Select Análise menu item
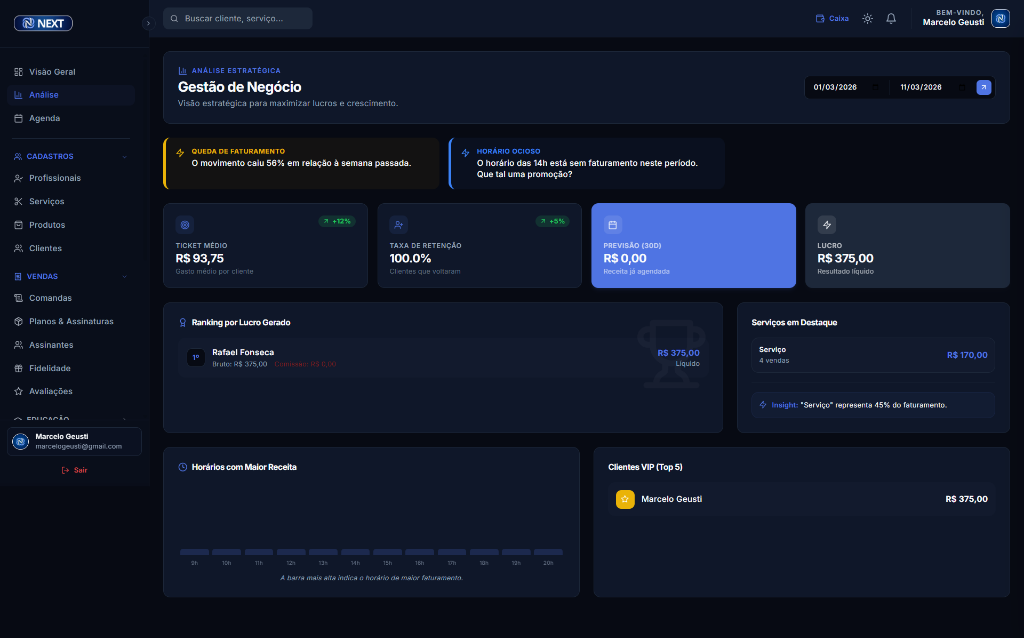 point(71,95)
